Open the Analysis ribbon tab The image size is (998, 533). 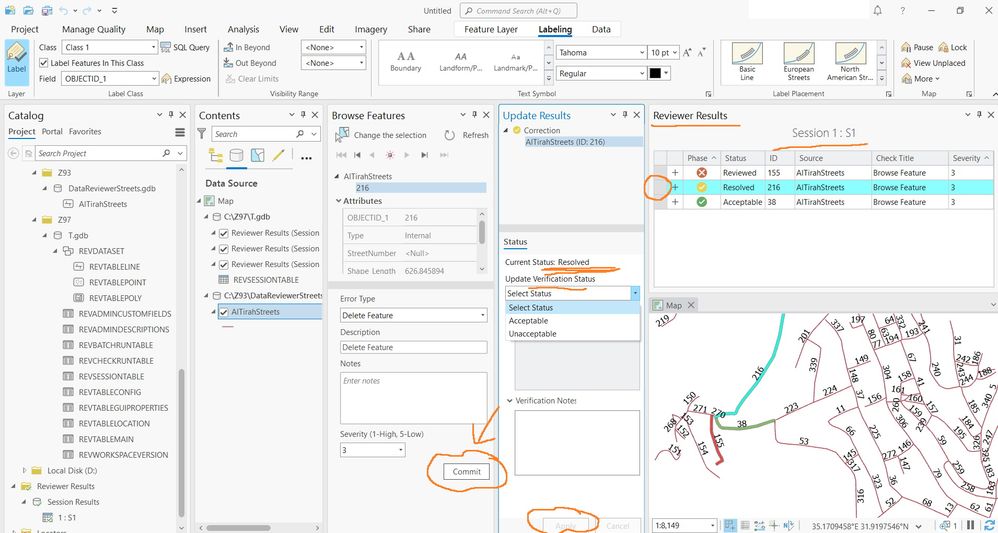point(243,29)
